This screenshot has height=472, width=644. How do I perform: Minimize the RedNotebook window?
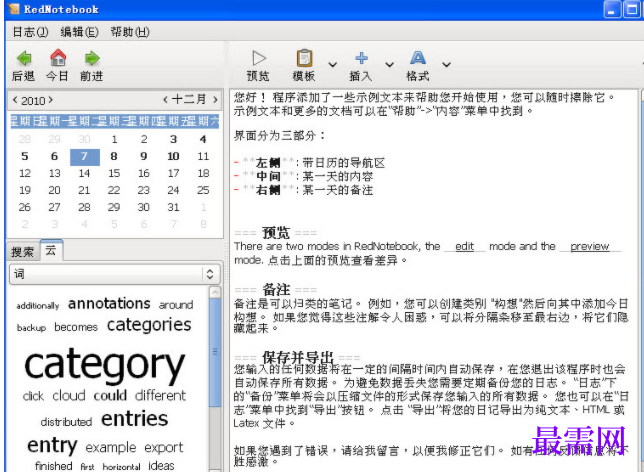tap(612, 9)
